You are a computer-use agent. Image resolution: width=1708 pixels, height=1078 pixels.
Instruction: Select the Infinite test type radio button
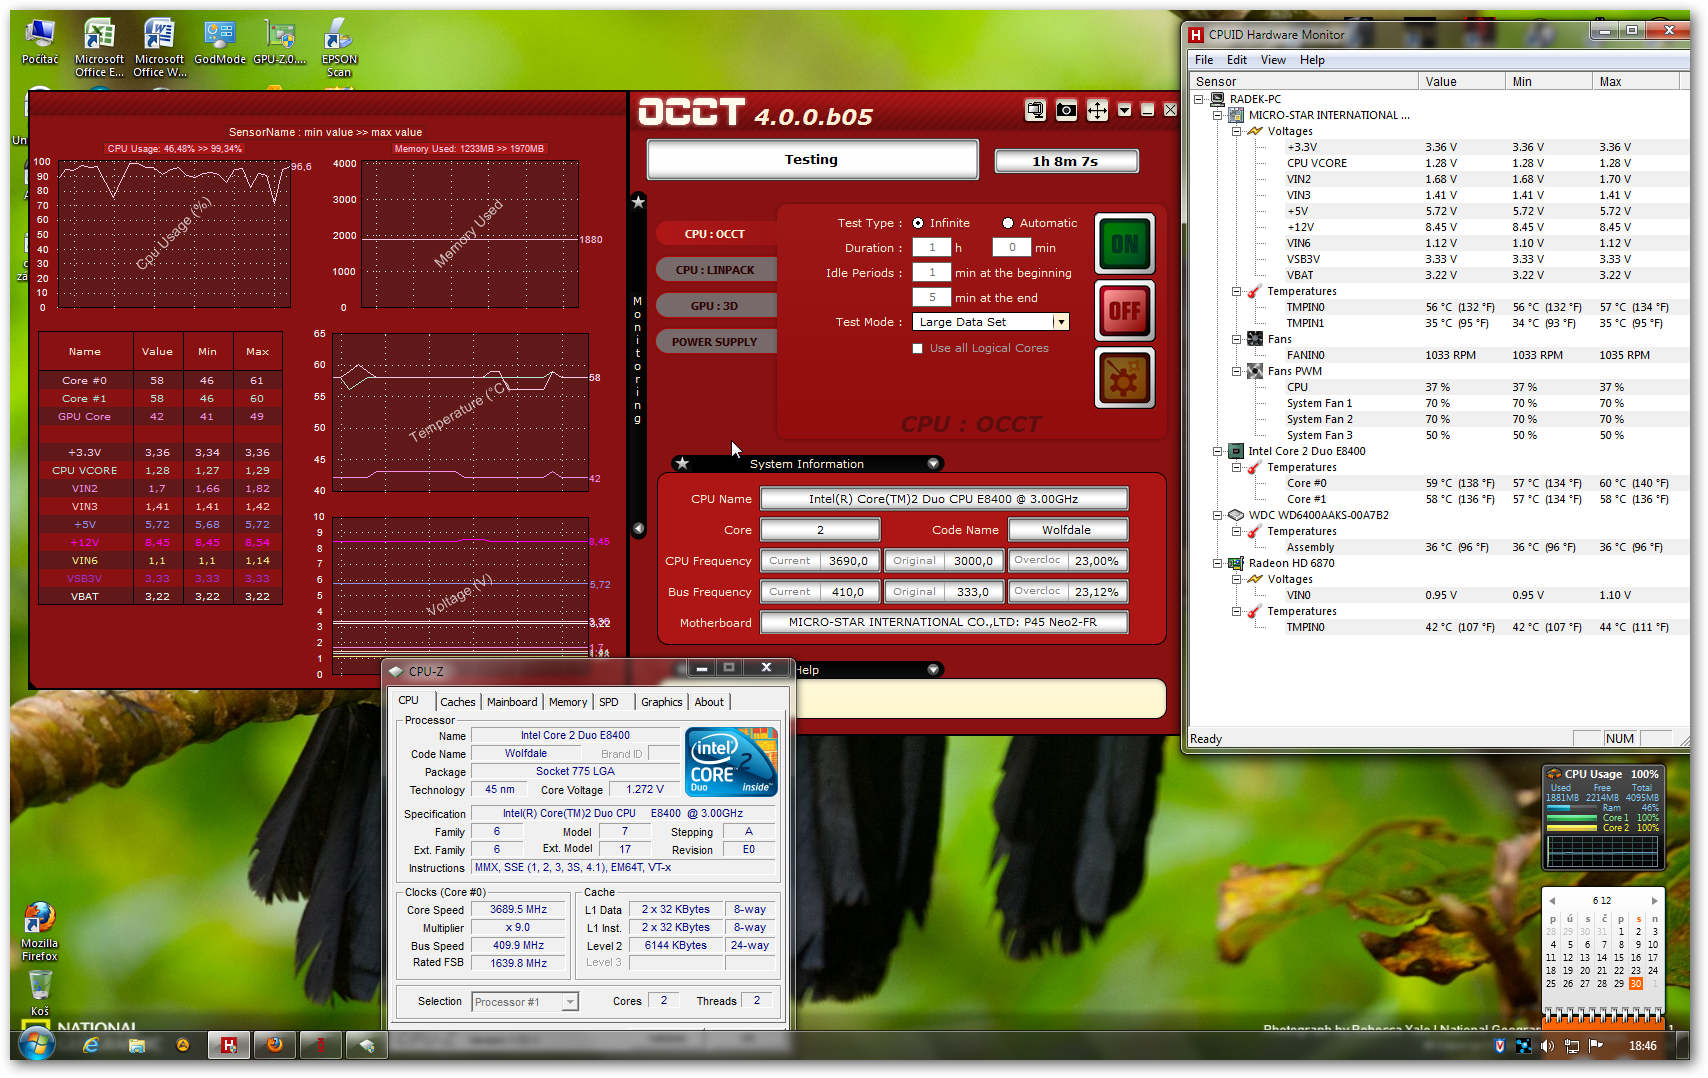tap(918, 223)
